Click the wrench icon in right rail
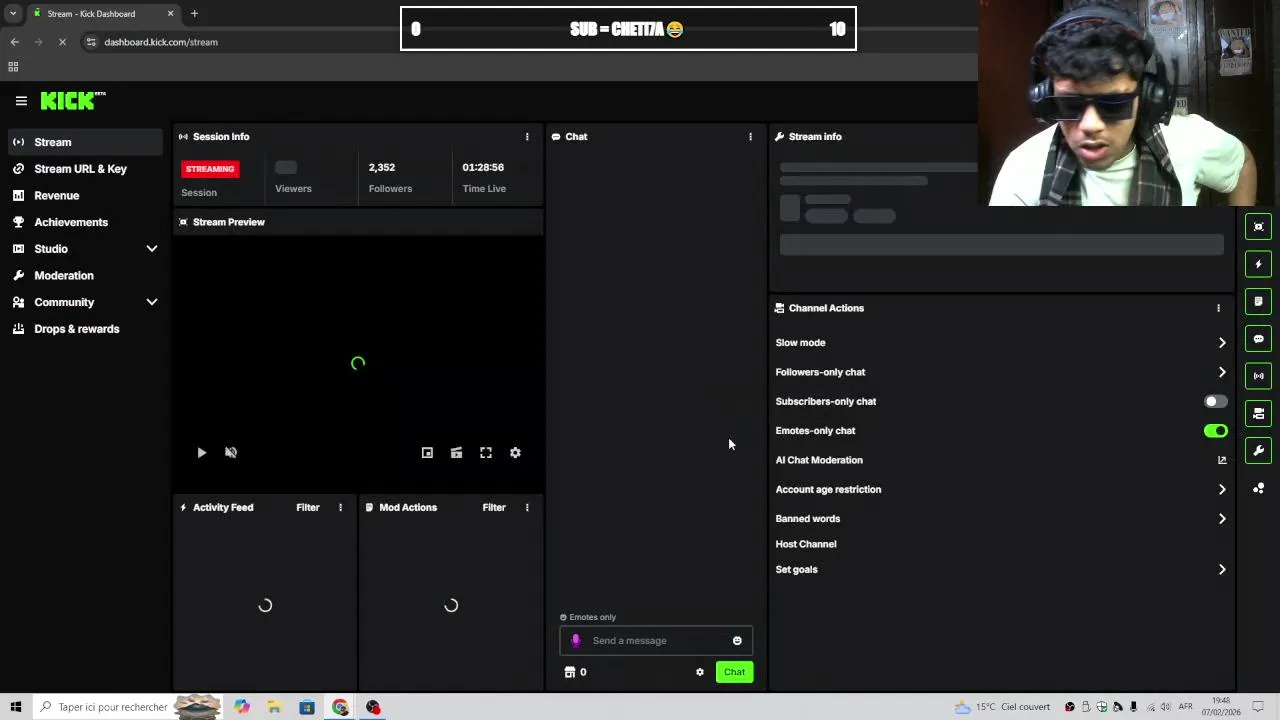 pos(1258,451)
